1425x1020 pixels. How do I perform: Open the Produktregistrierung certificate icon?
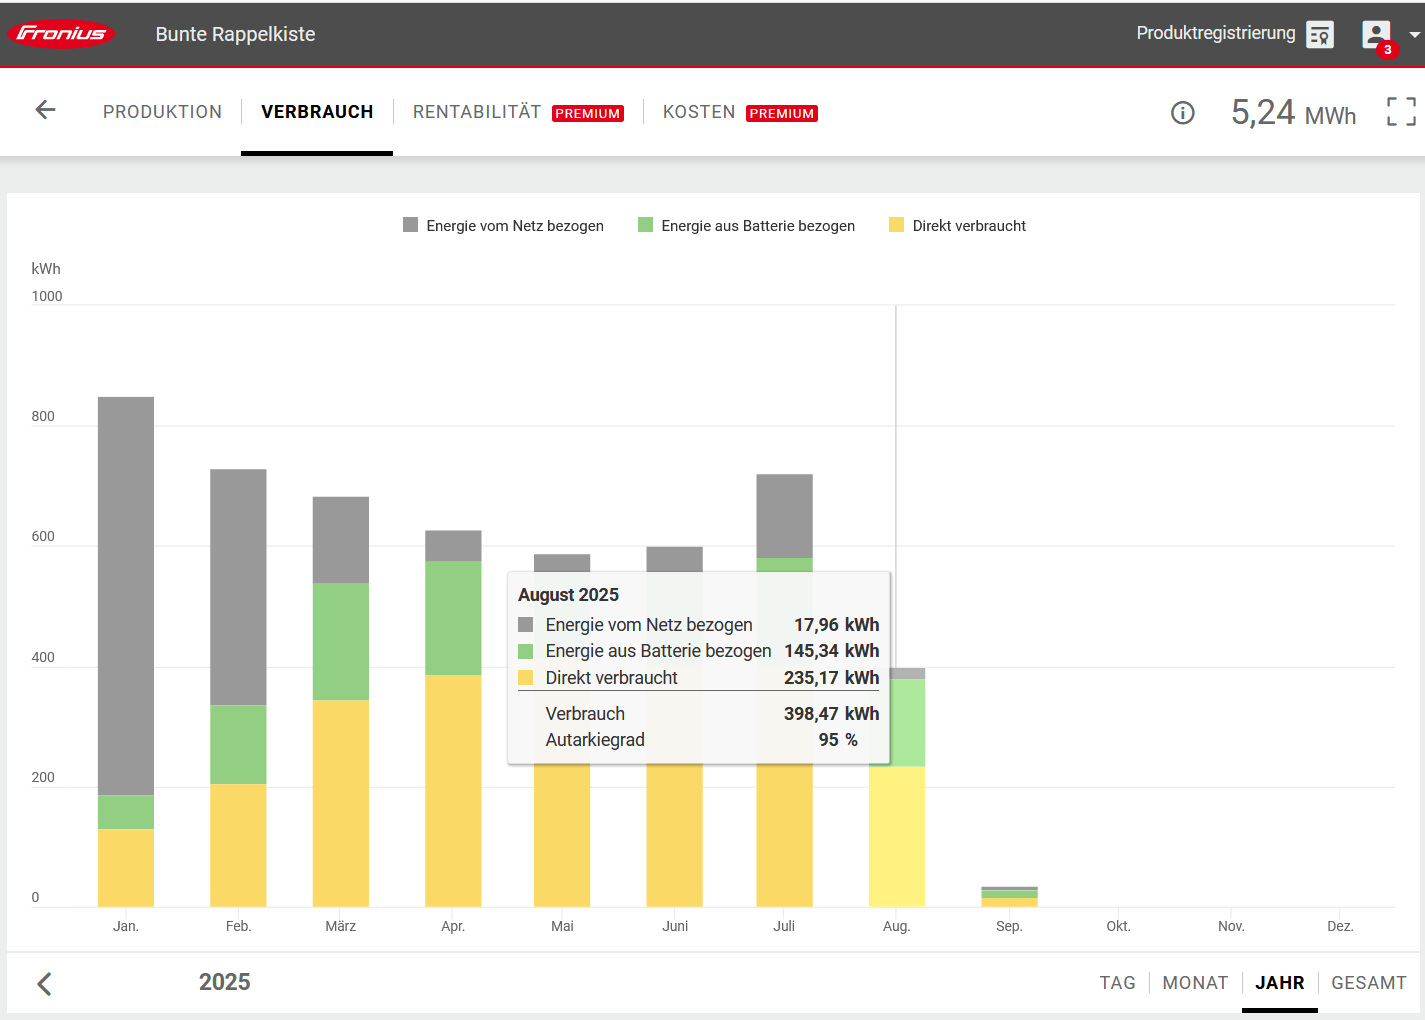[x=1320, y=34]
